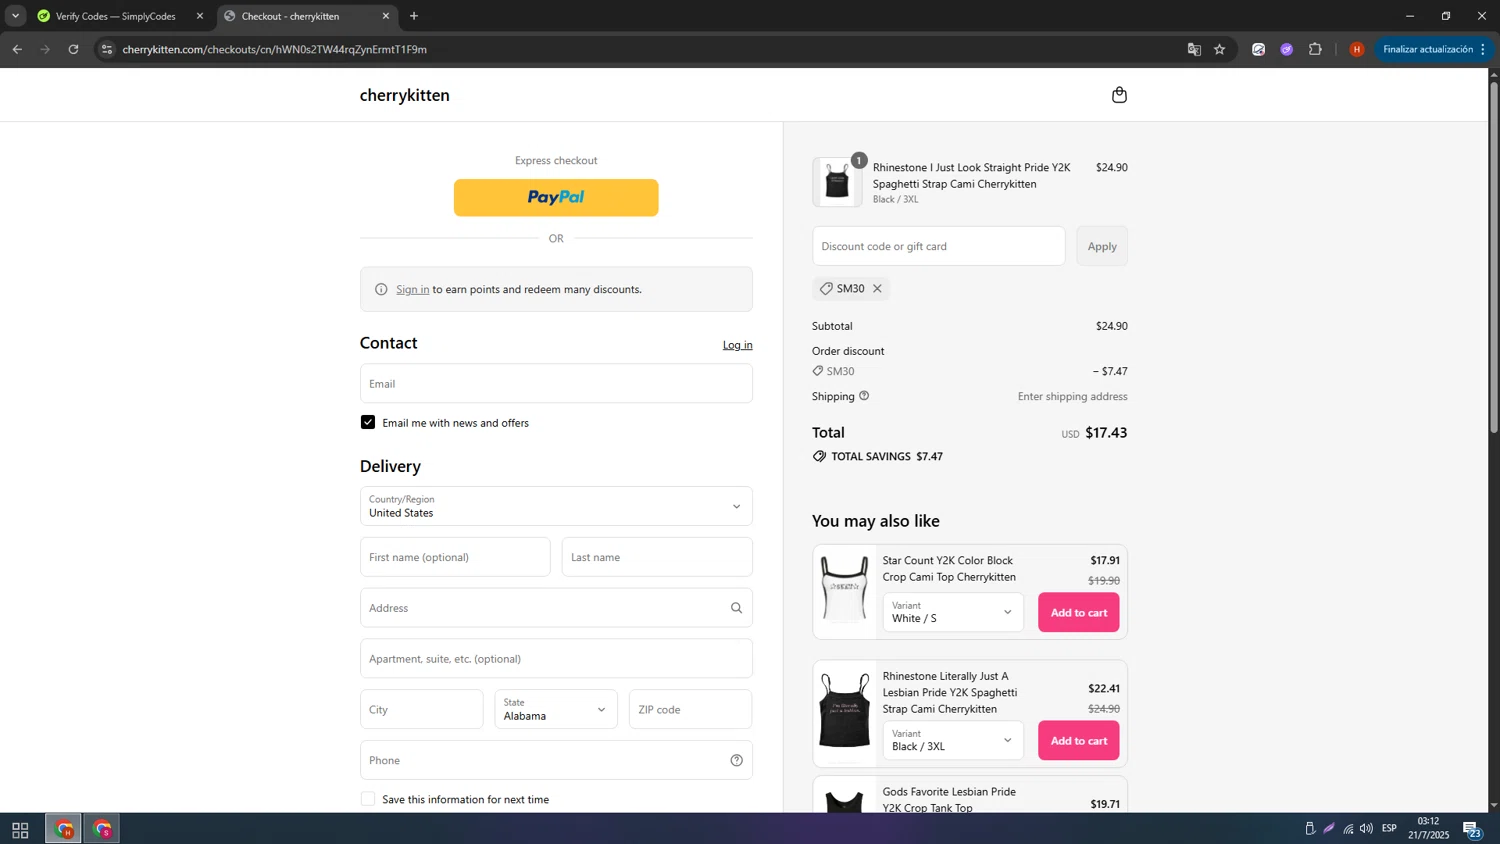Open the taskbar volume icon
This screenshot has width=1500, height=844.
click(1367, 829)
